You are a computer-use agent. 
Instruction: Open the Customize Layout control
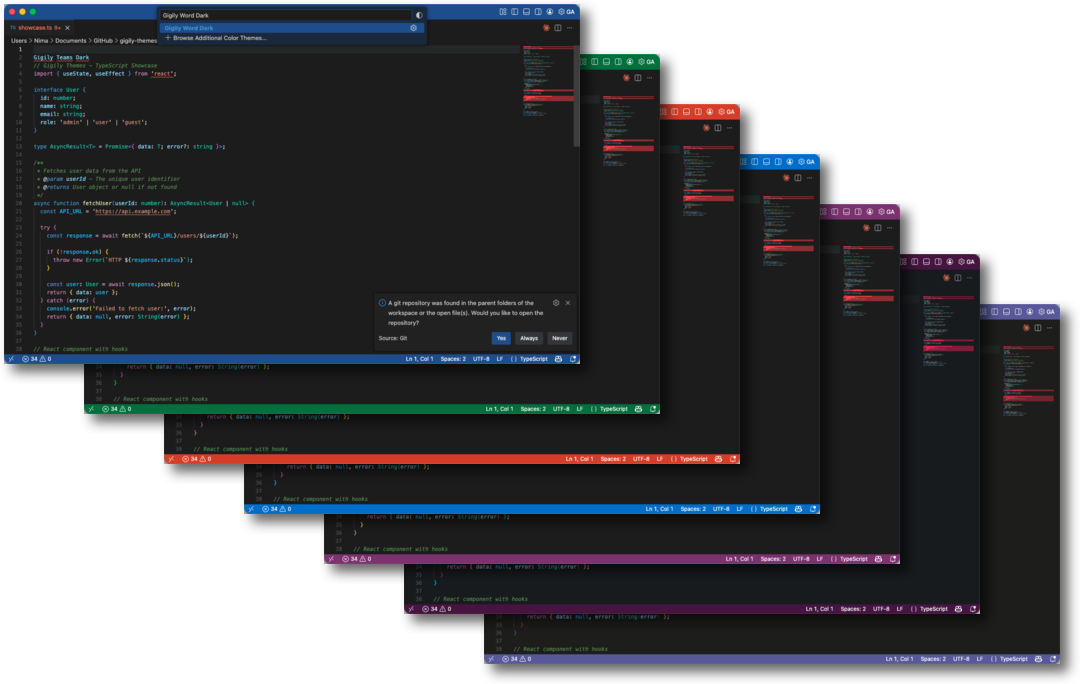click(x=503, y=10)
